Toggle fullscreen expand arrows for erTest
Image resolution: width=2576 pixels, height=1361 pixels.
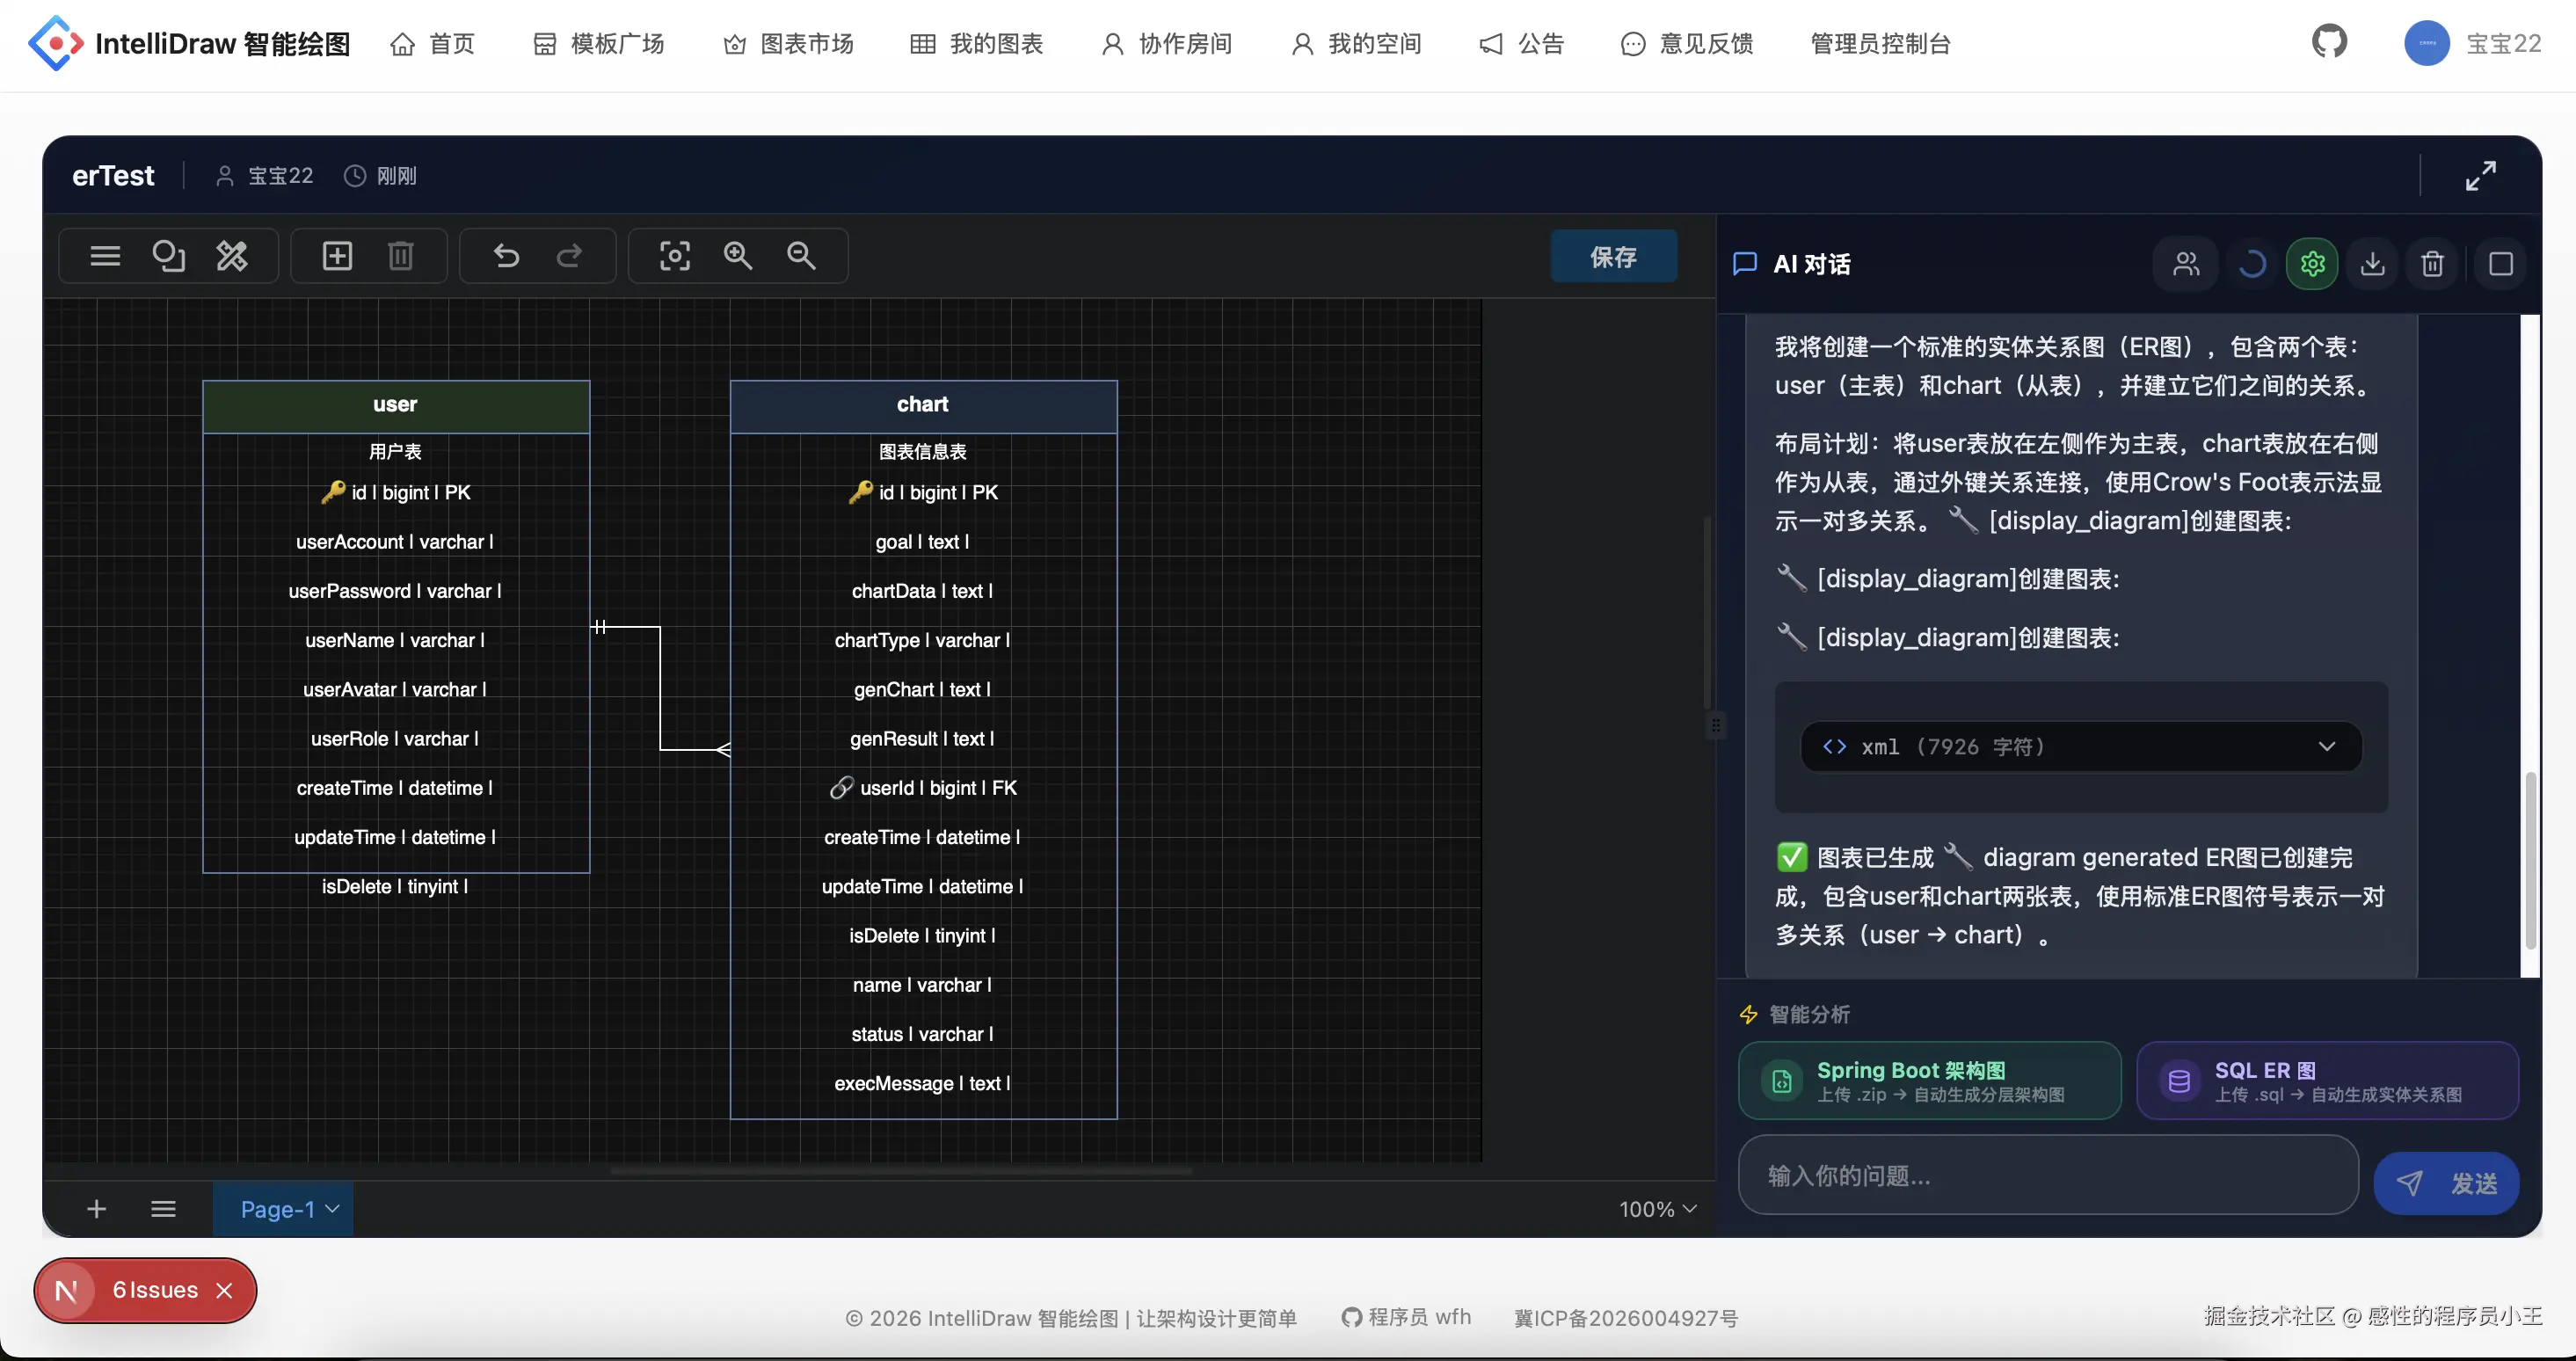(x=2480, y=176)
